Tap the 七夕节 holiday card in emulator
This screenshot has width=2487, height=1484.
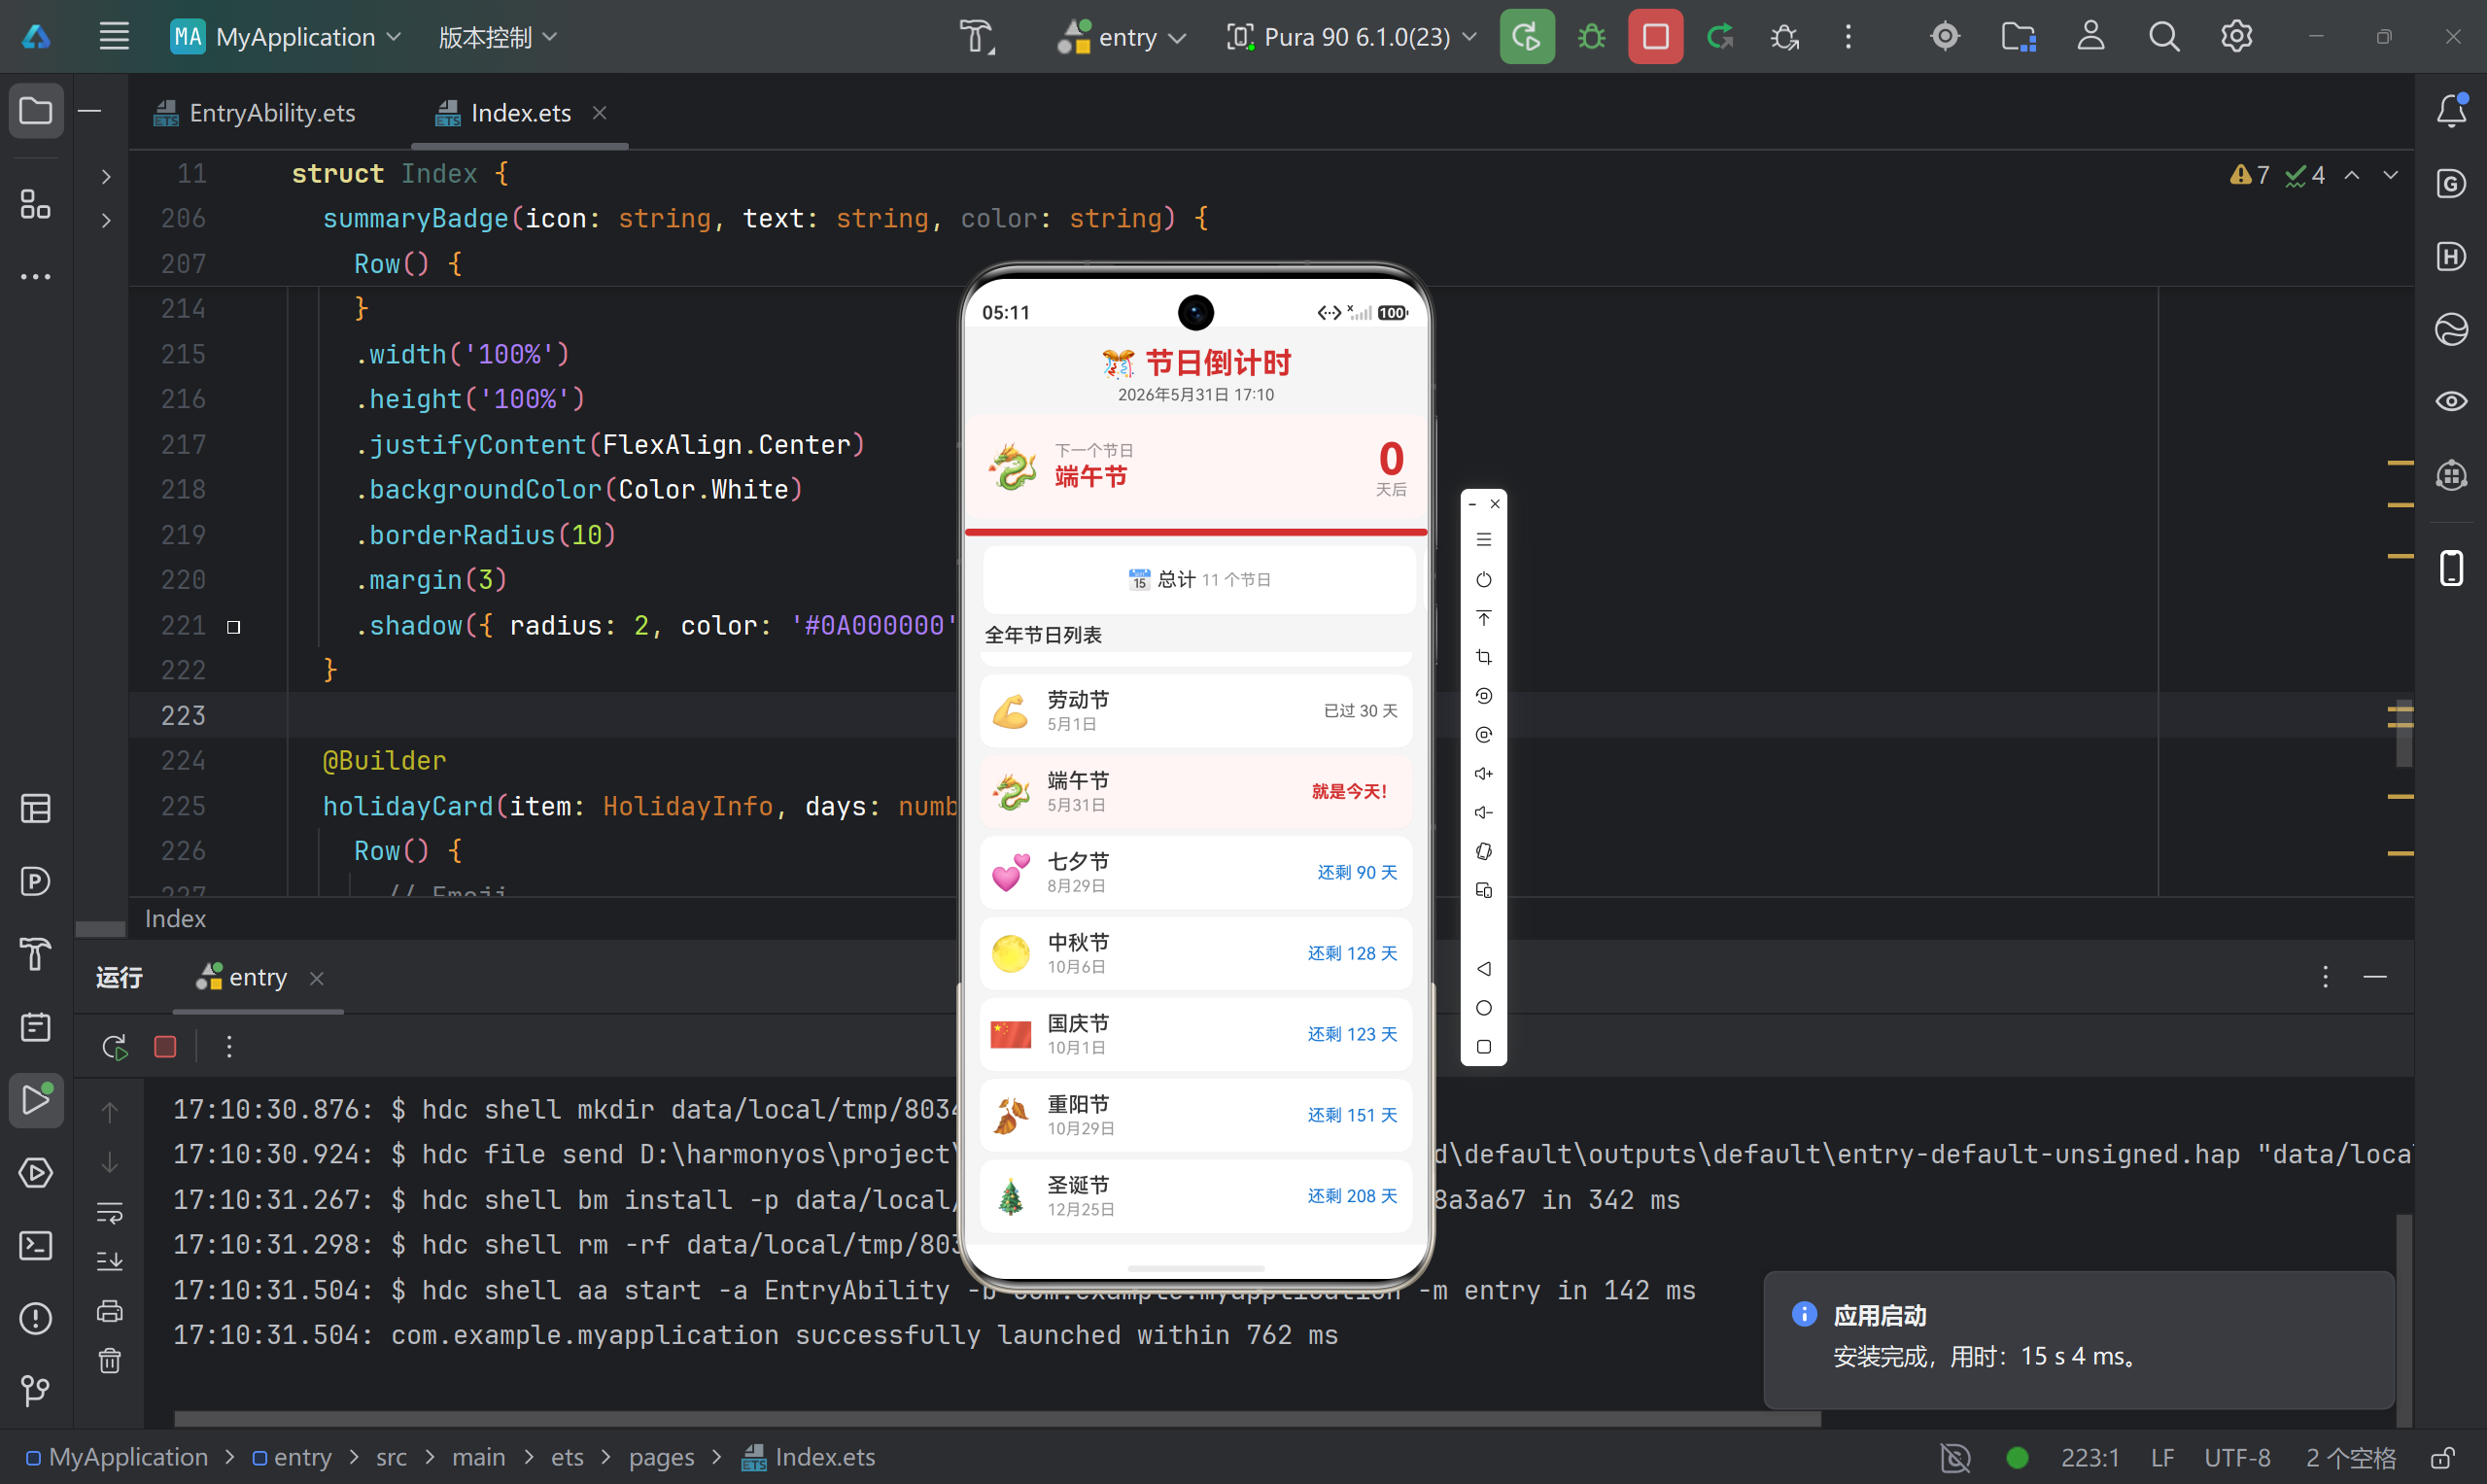pyautogui.click(x=1195, y=872)
